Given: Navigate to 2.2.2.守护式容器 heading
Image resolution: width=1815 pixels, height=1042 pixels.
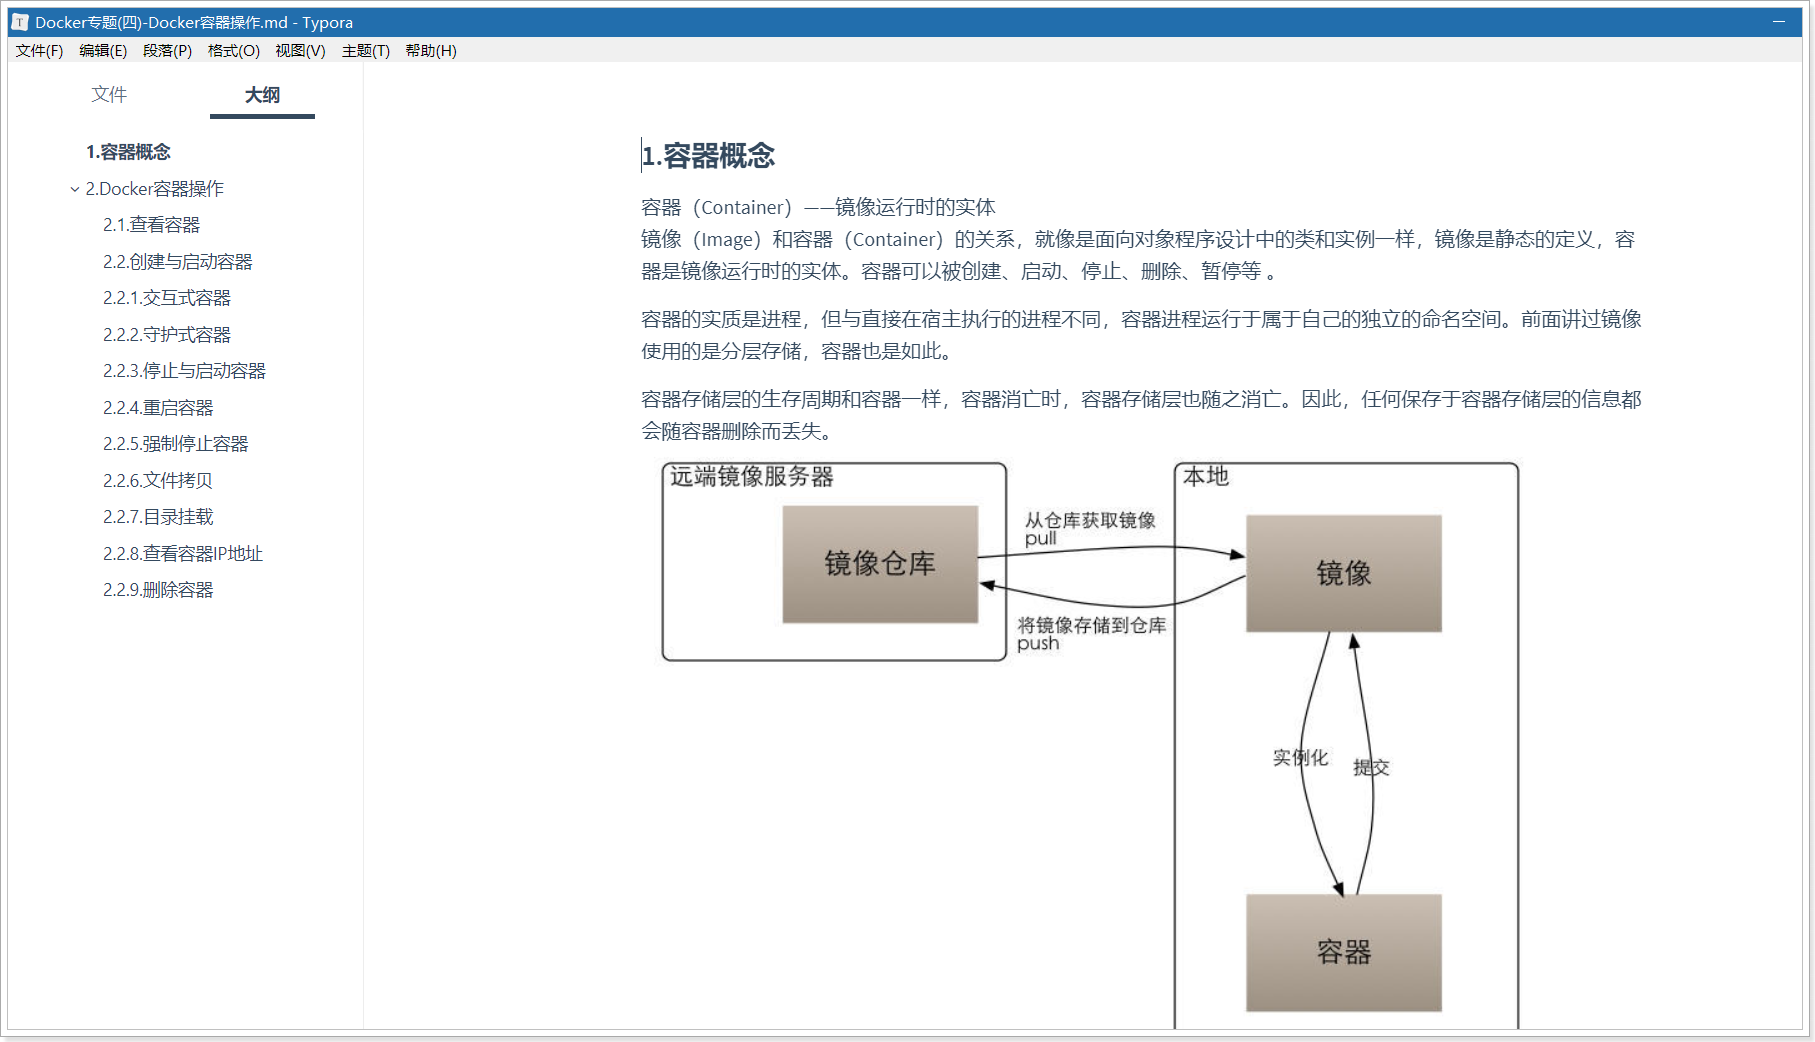Looking at the screenshot, I should [x=166, y=335].
